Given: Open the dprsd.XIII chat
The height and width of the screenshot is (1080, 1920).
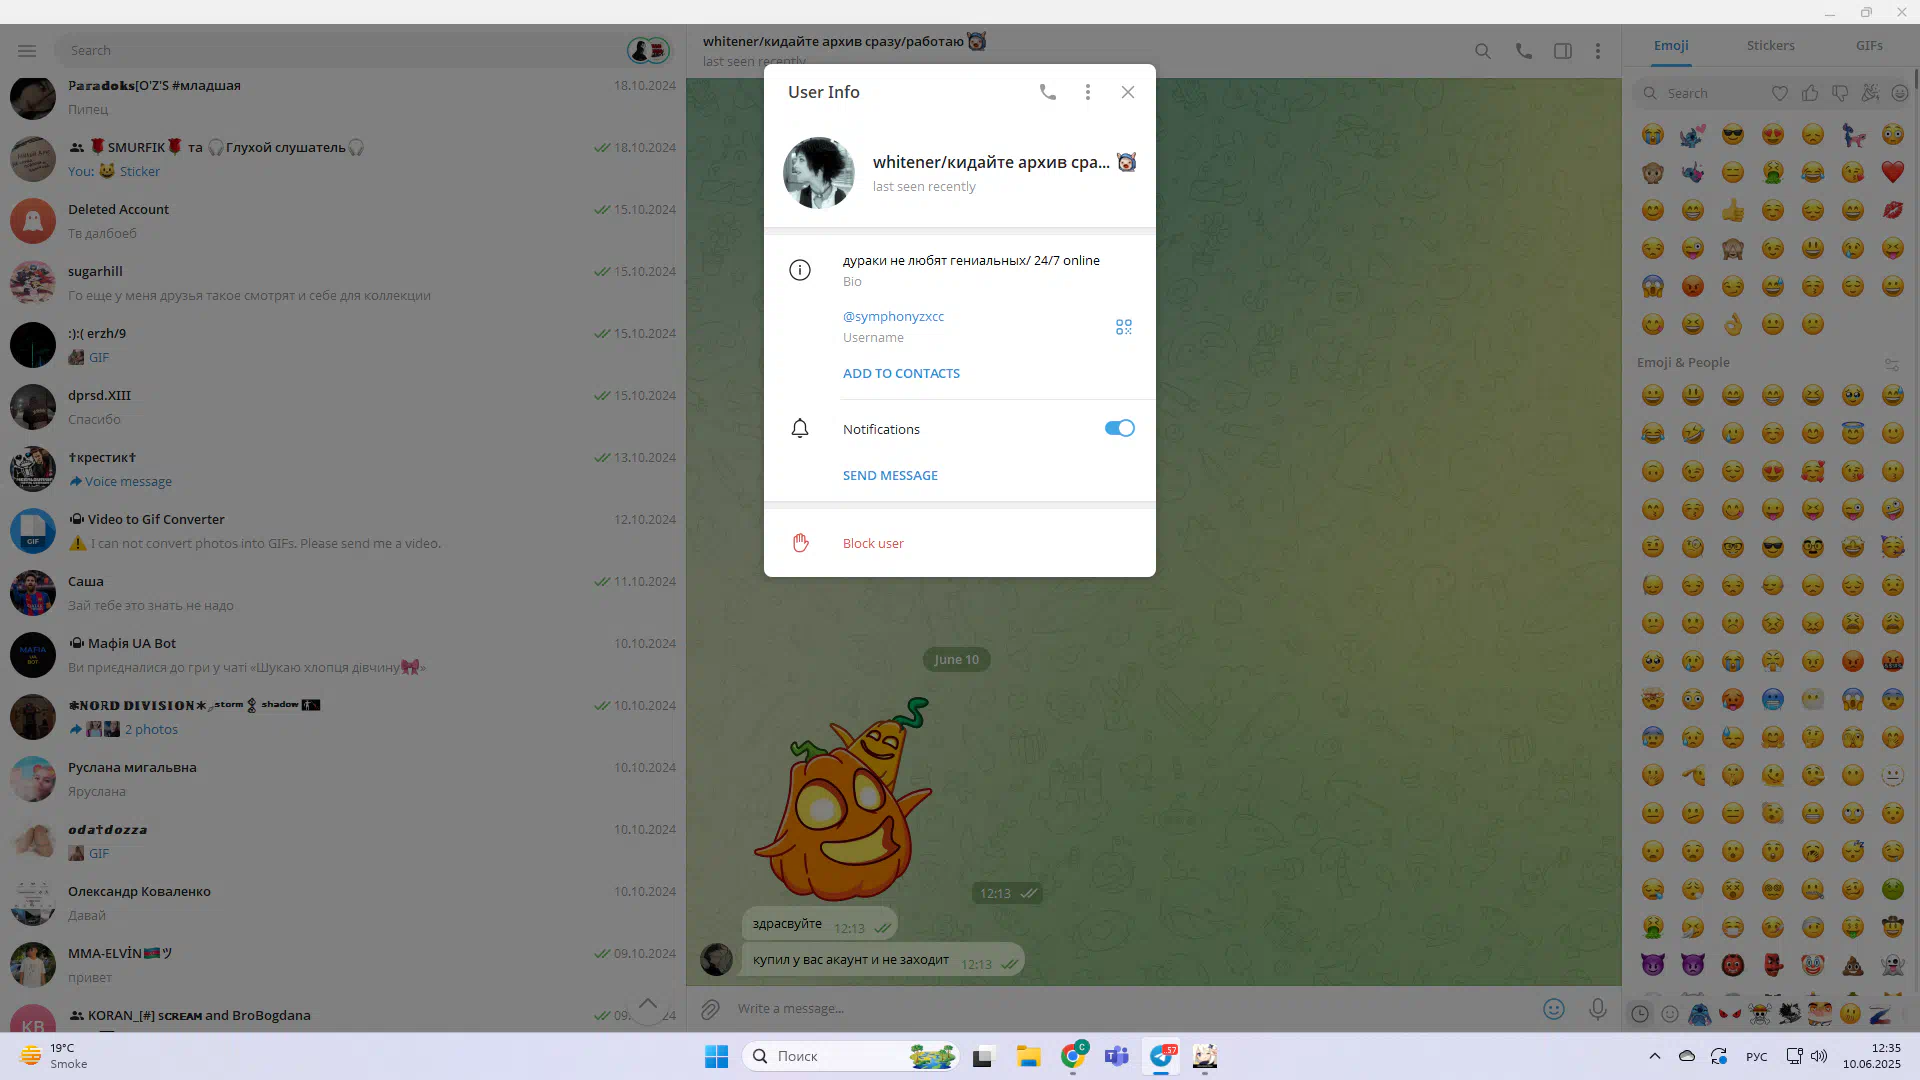Looking at the screenshot, I should 343,407.
